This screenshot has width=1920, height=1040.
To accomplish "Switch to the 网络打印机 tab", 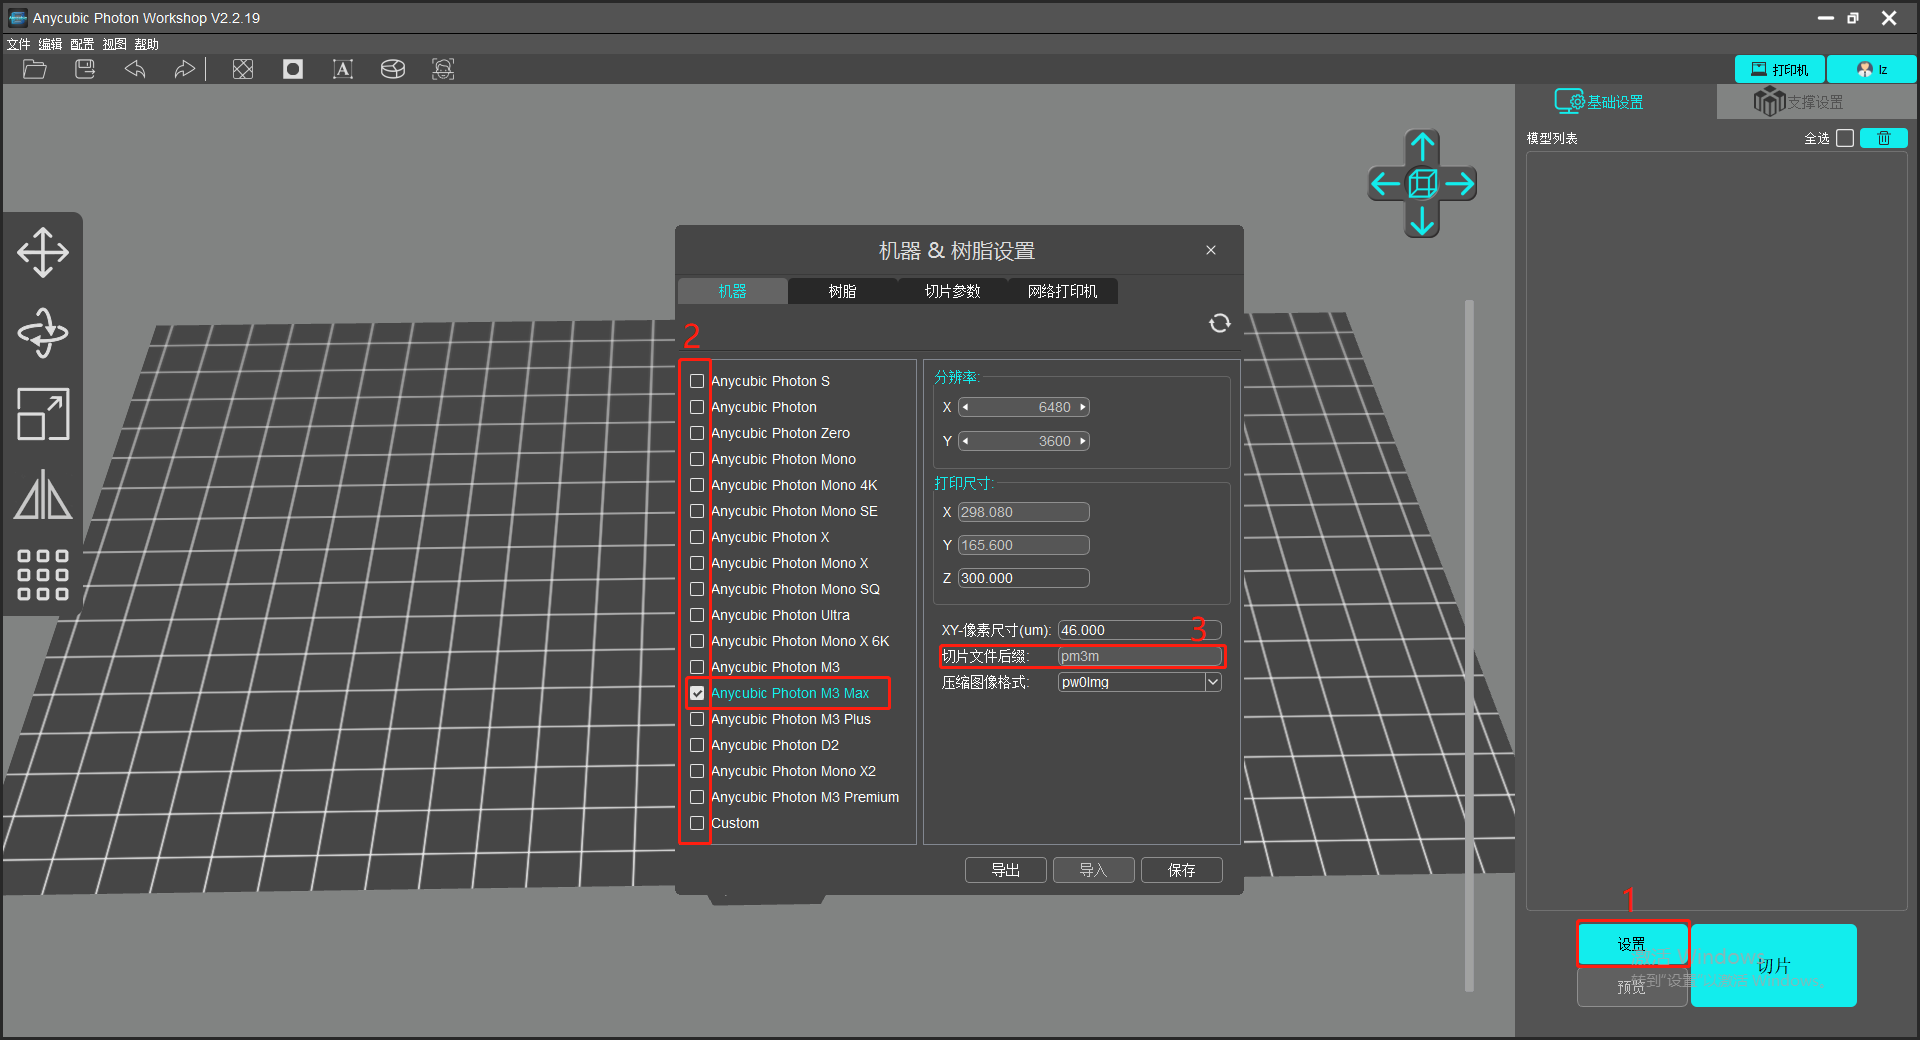I will pos(1062,291).
